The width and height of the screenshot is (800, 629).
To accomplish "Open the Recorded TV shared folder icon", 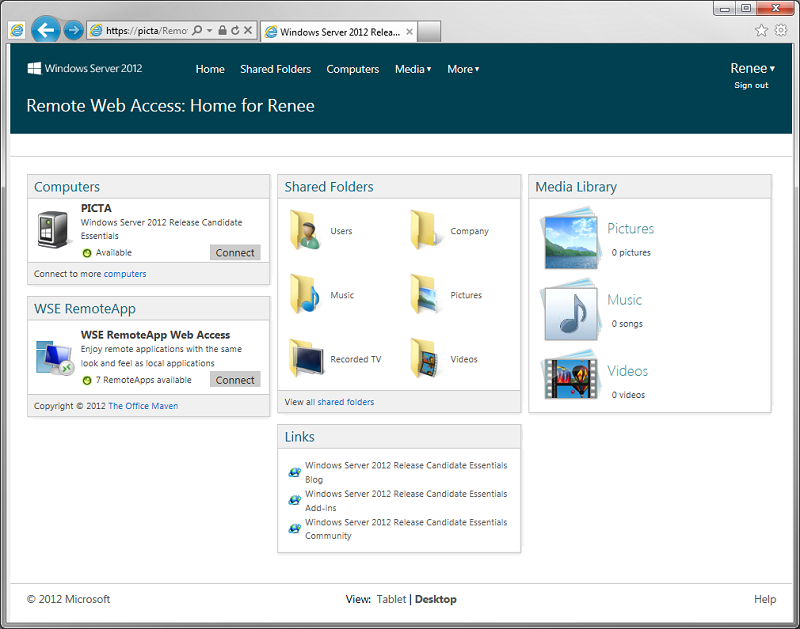I will [x=306, y=358].
